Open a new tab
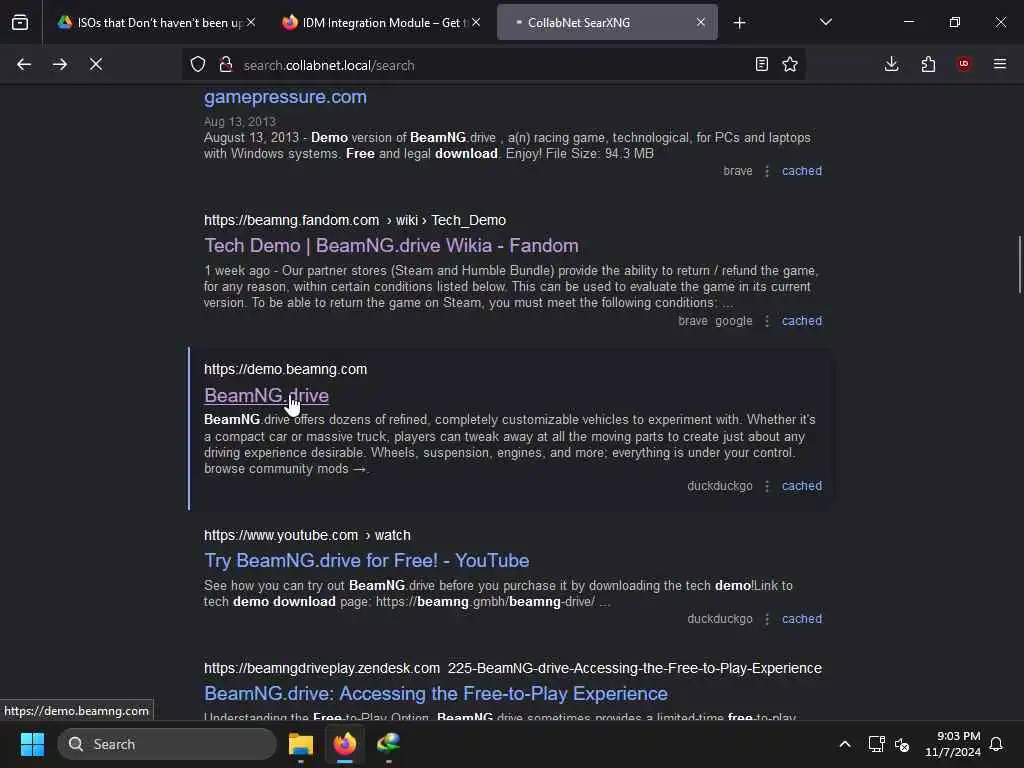The height and width of the screenshot is (768, 1024). pyautogui.click(x=739, y=23)
